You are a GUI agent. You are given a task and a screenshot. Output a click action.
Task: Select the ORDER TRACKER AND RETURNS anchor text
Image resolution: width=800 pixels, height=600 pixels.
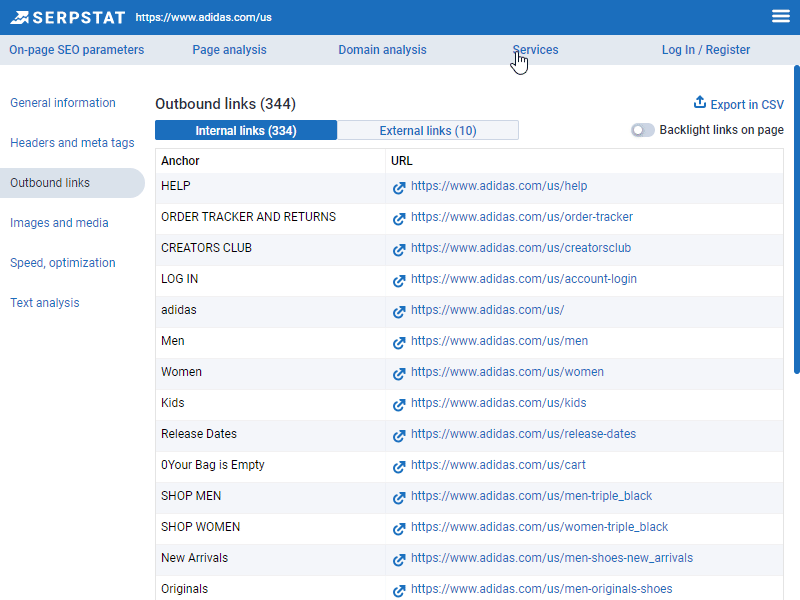tap(248, 217)
